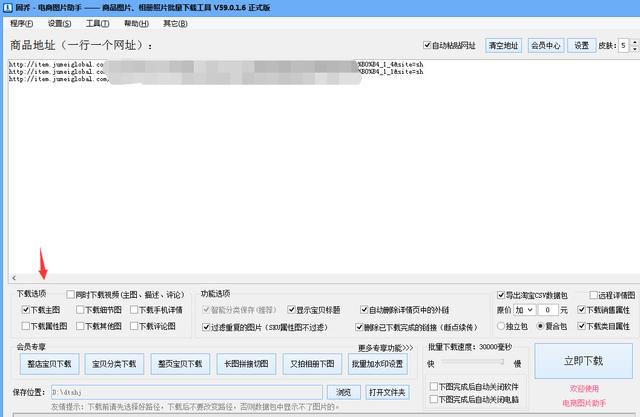Click the horizontal scrollbar left arrow

click(x=14, y=277)
